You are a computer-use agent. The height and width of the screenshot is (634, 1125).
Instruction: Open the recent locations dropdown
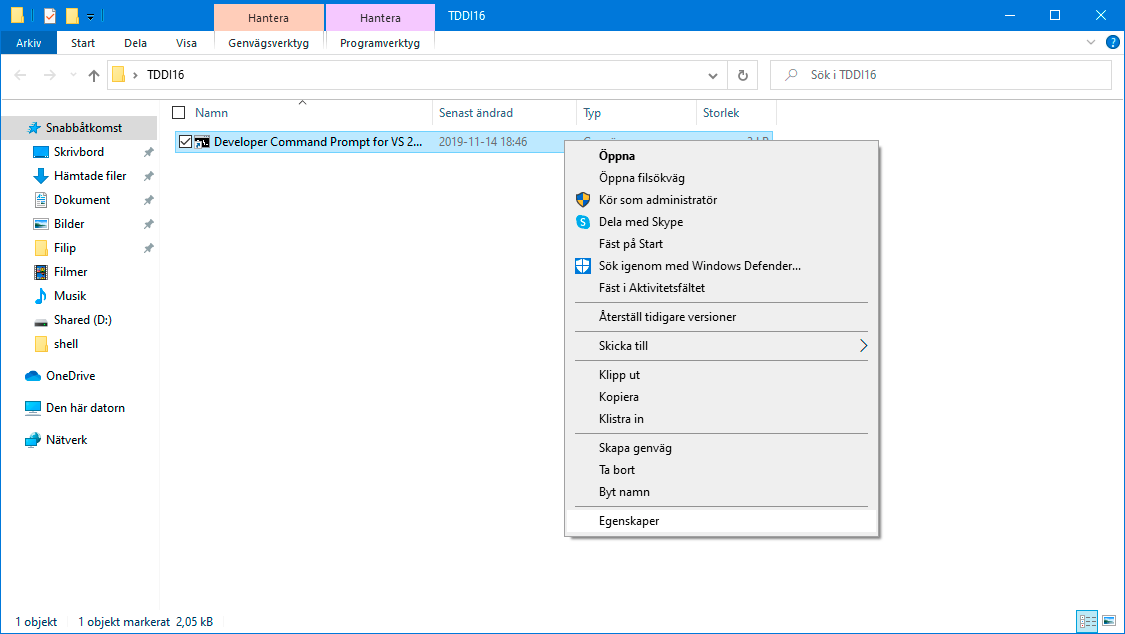pyautogui.click(x=73, y=75)
